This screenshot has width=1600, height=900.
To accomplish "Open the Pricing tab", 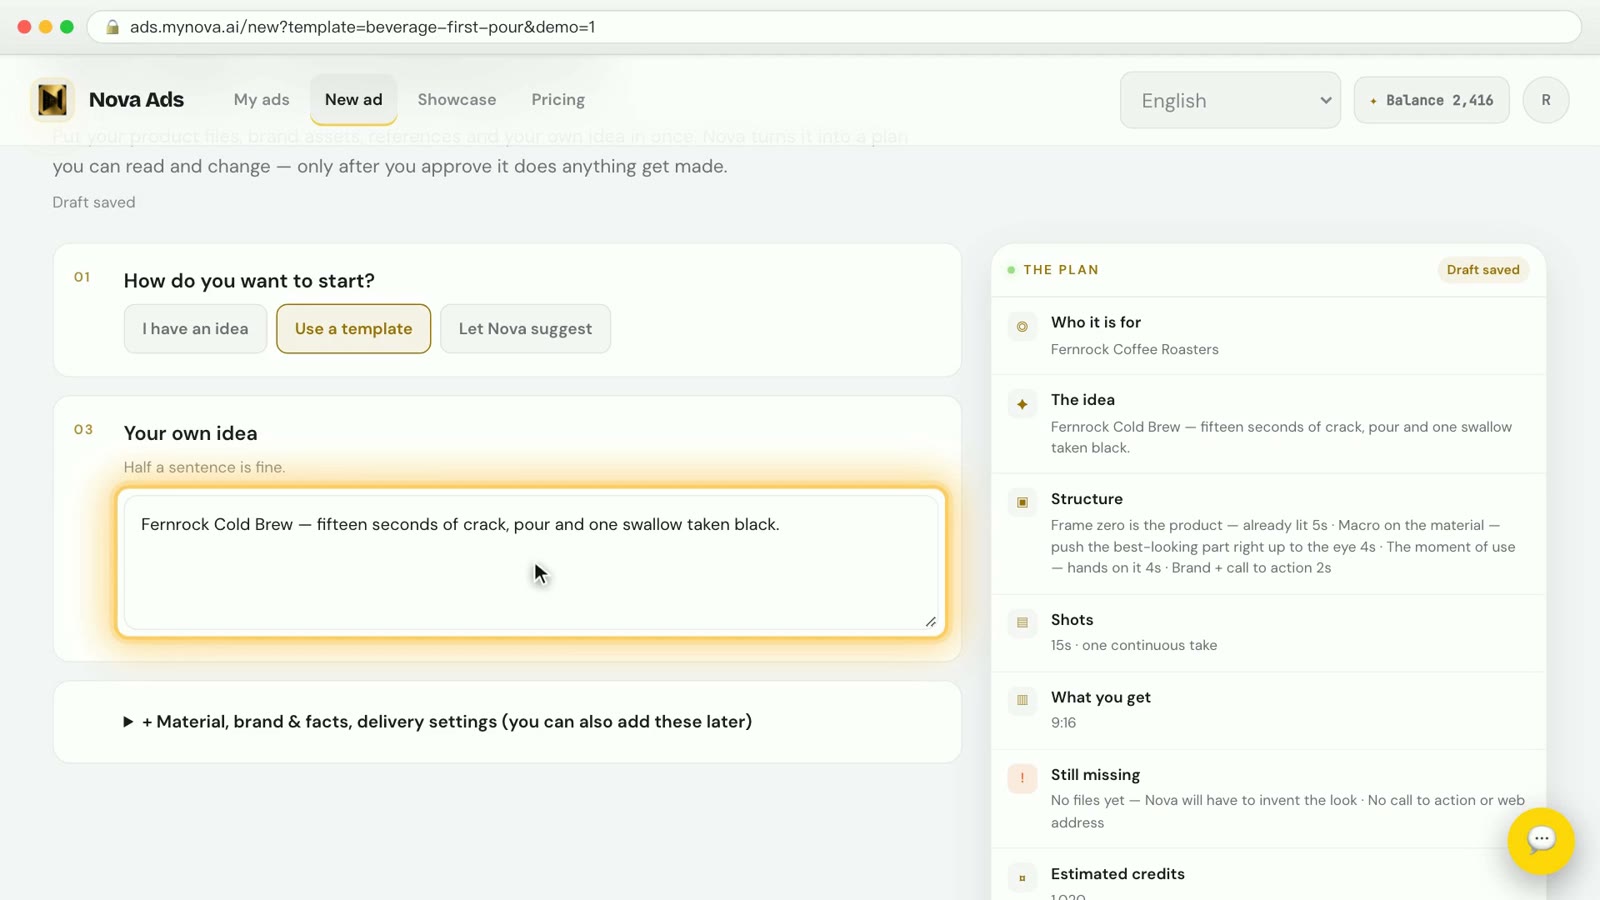I will (x=558, y=100).
